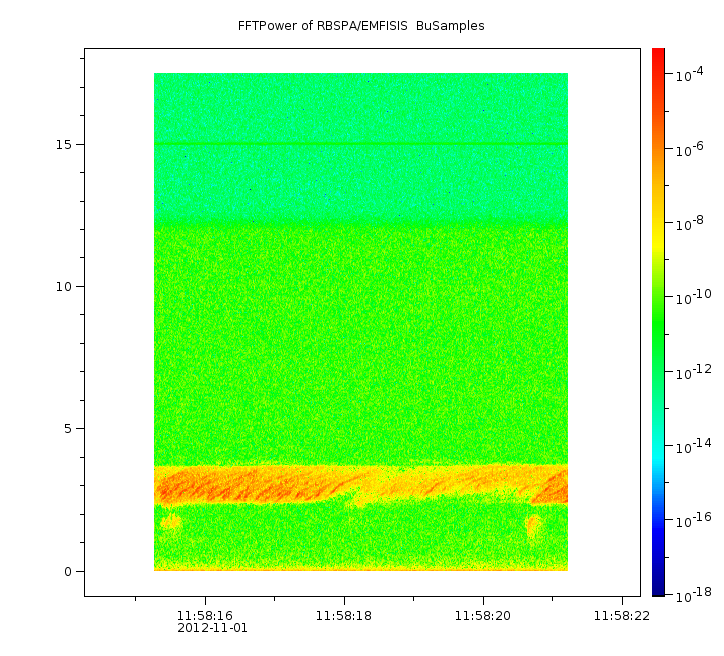Click the orange-red band in the spectrogram
Viewport: 724px width, 656px height.
(x=250, y=487)
